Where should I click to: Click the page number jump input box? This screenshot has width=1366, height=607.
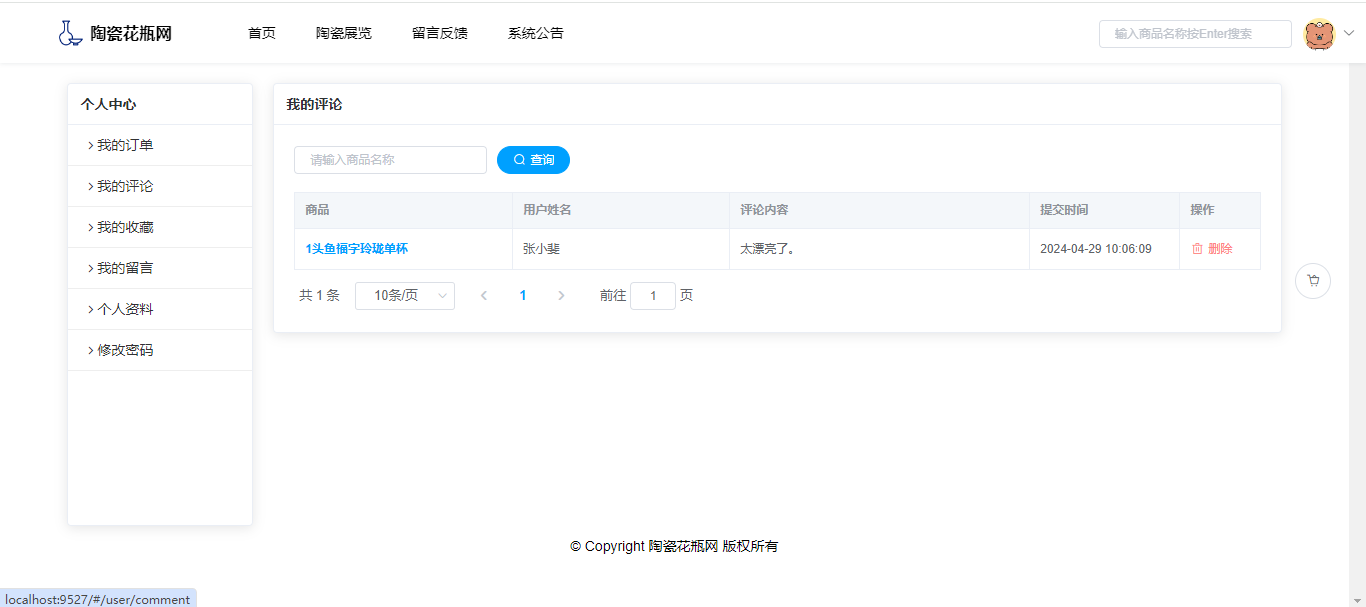point(653,296)
